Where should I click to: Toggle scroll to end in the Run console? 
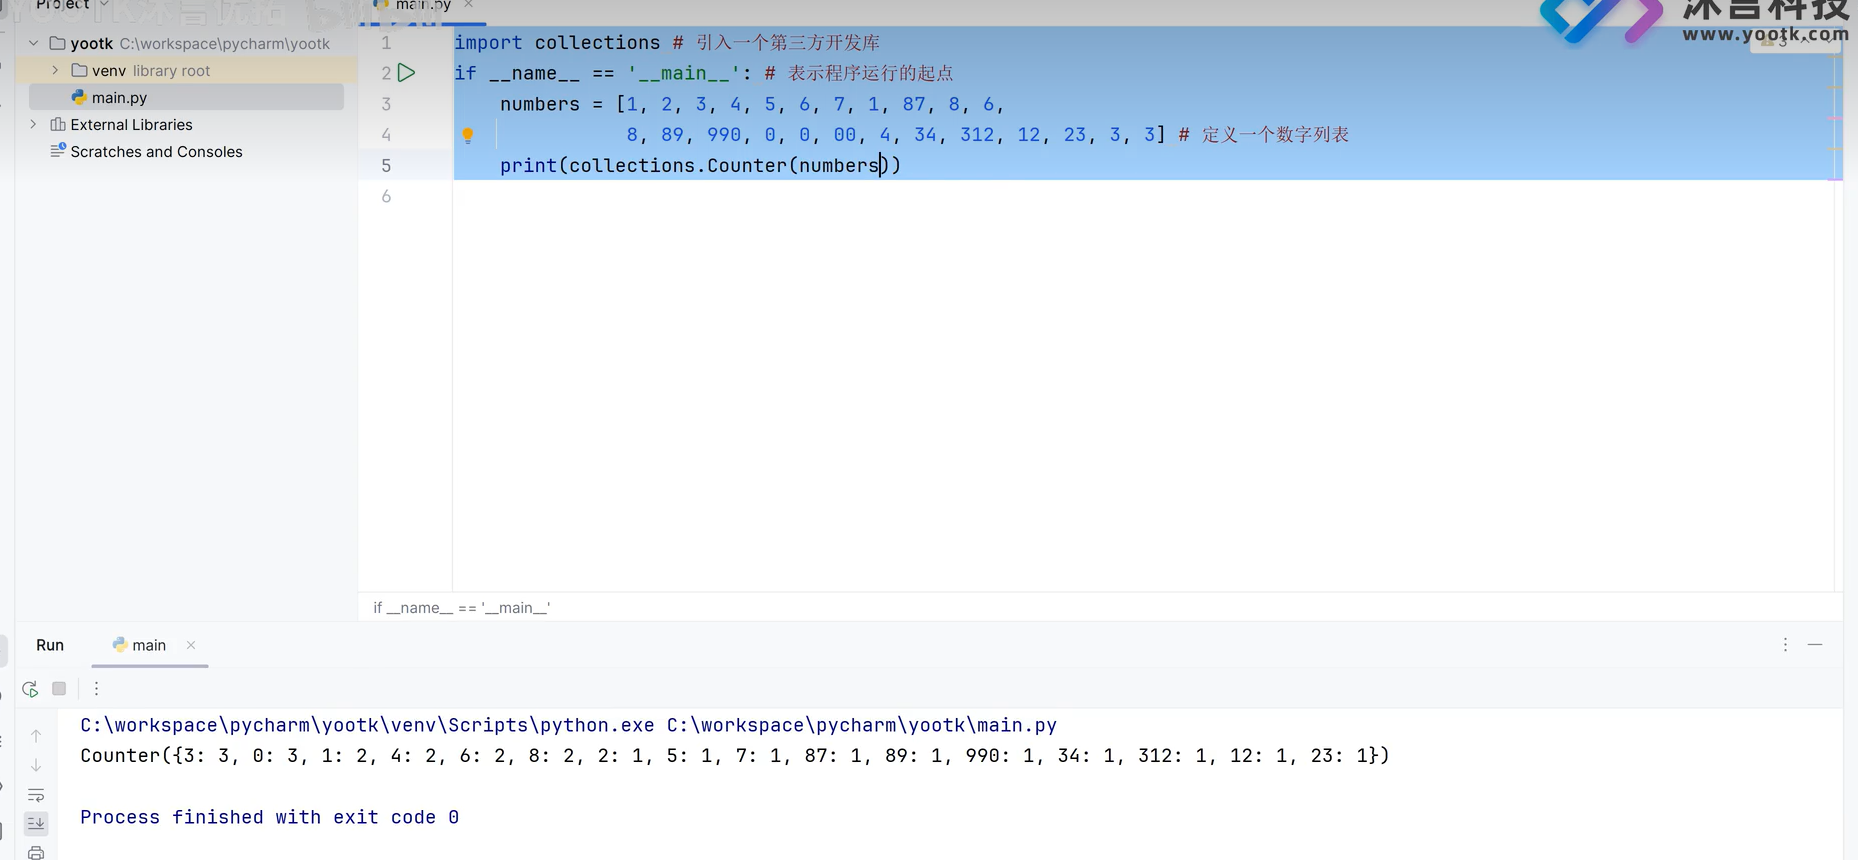(x=36, y=823)
